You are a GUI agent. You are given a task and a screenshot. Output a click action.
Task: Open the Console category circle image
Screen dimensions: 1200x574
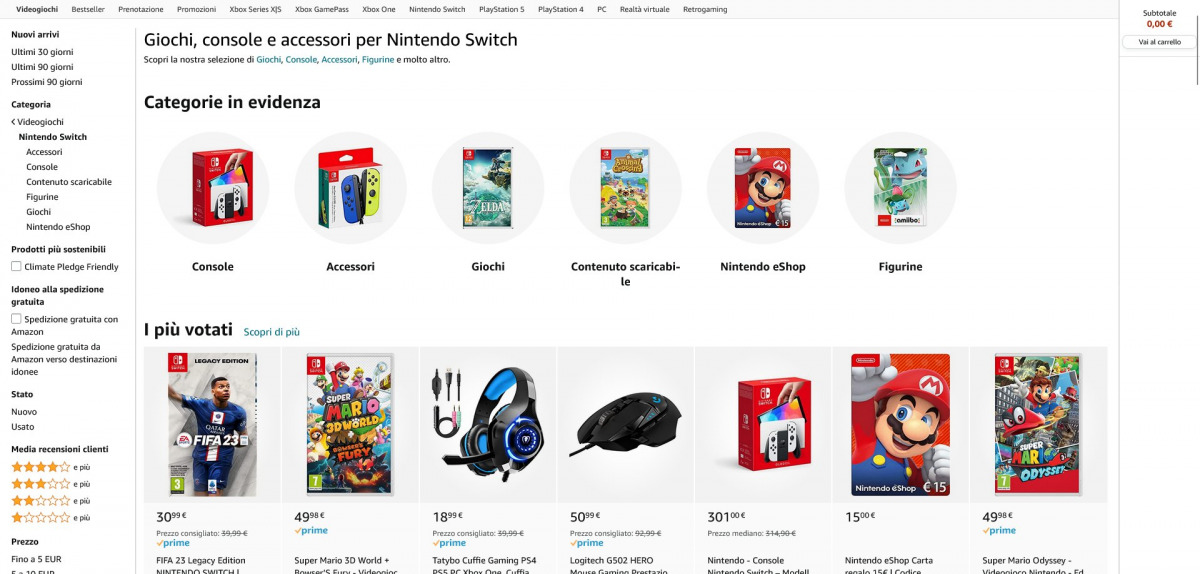click(x=212, y=188)
